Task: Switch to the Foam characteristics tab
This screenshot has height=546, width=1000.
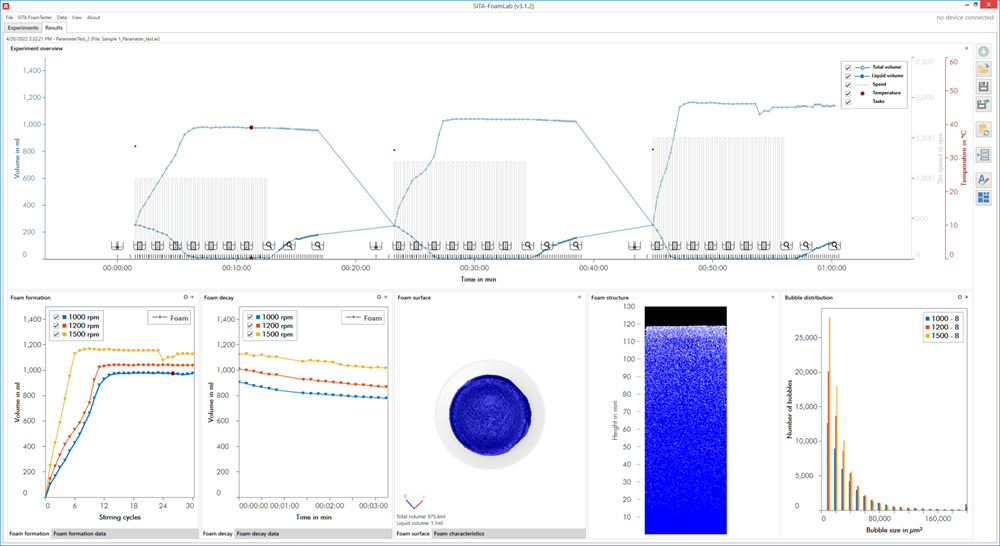Action: pos(459,534)
